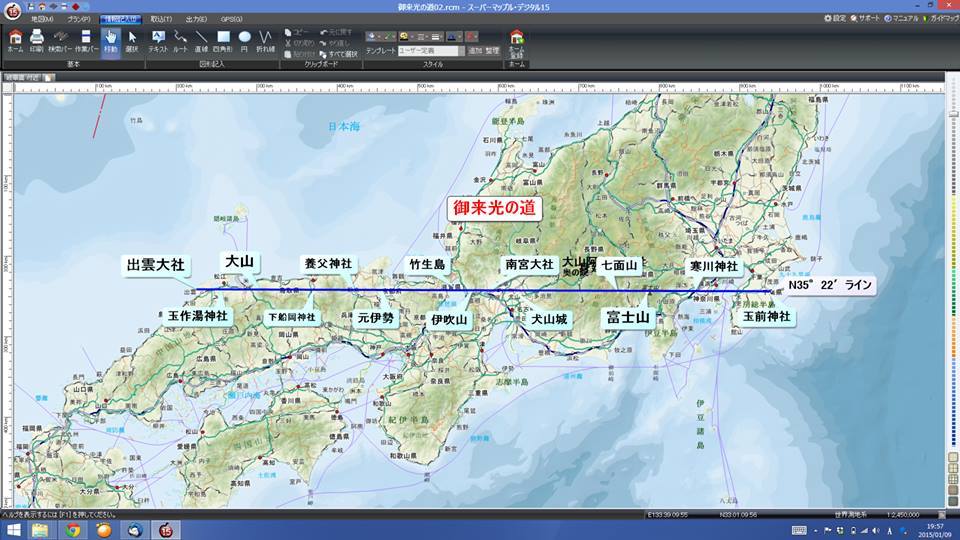This screenshot has height=540, width=960.
Task: Toggle the 作業バー (Work bar) panel
Action: (85, 40)
